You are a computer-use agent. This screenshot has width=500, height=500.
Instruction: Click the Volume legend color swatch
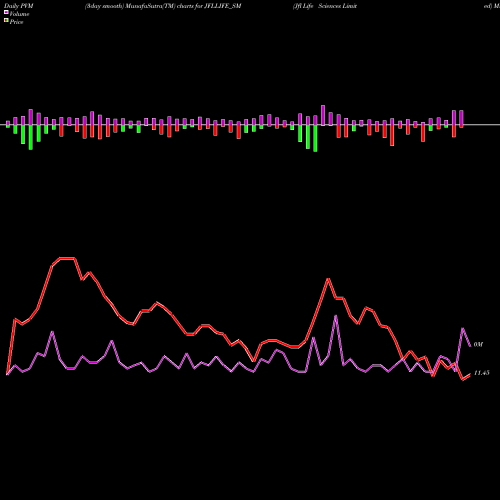tap(6, 12)
